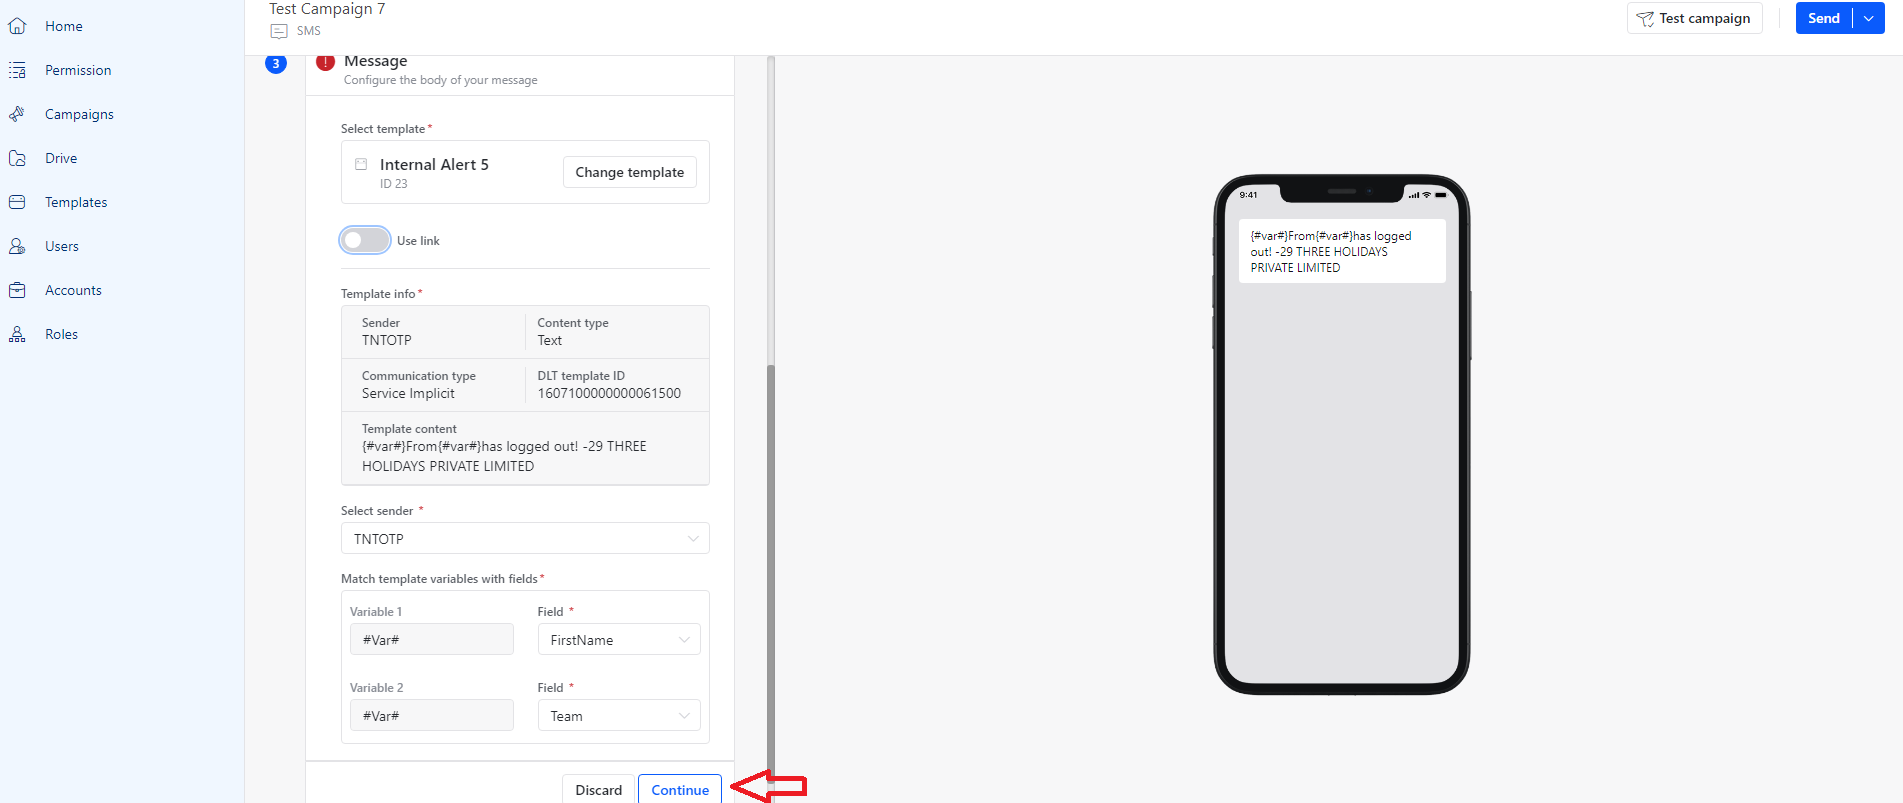Click the Campaigns megaphone icon
This screenshot has height=803, width=1903.
[17, 114]
